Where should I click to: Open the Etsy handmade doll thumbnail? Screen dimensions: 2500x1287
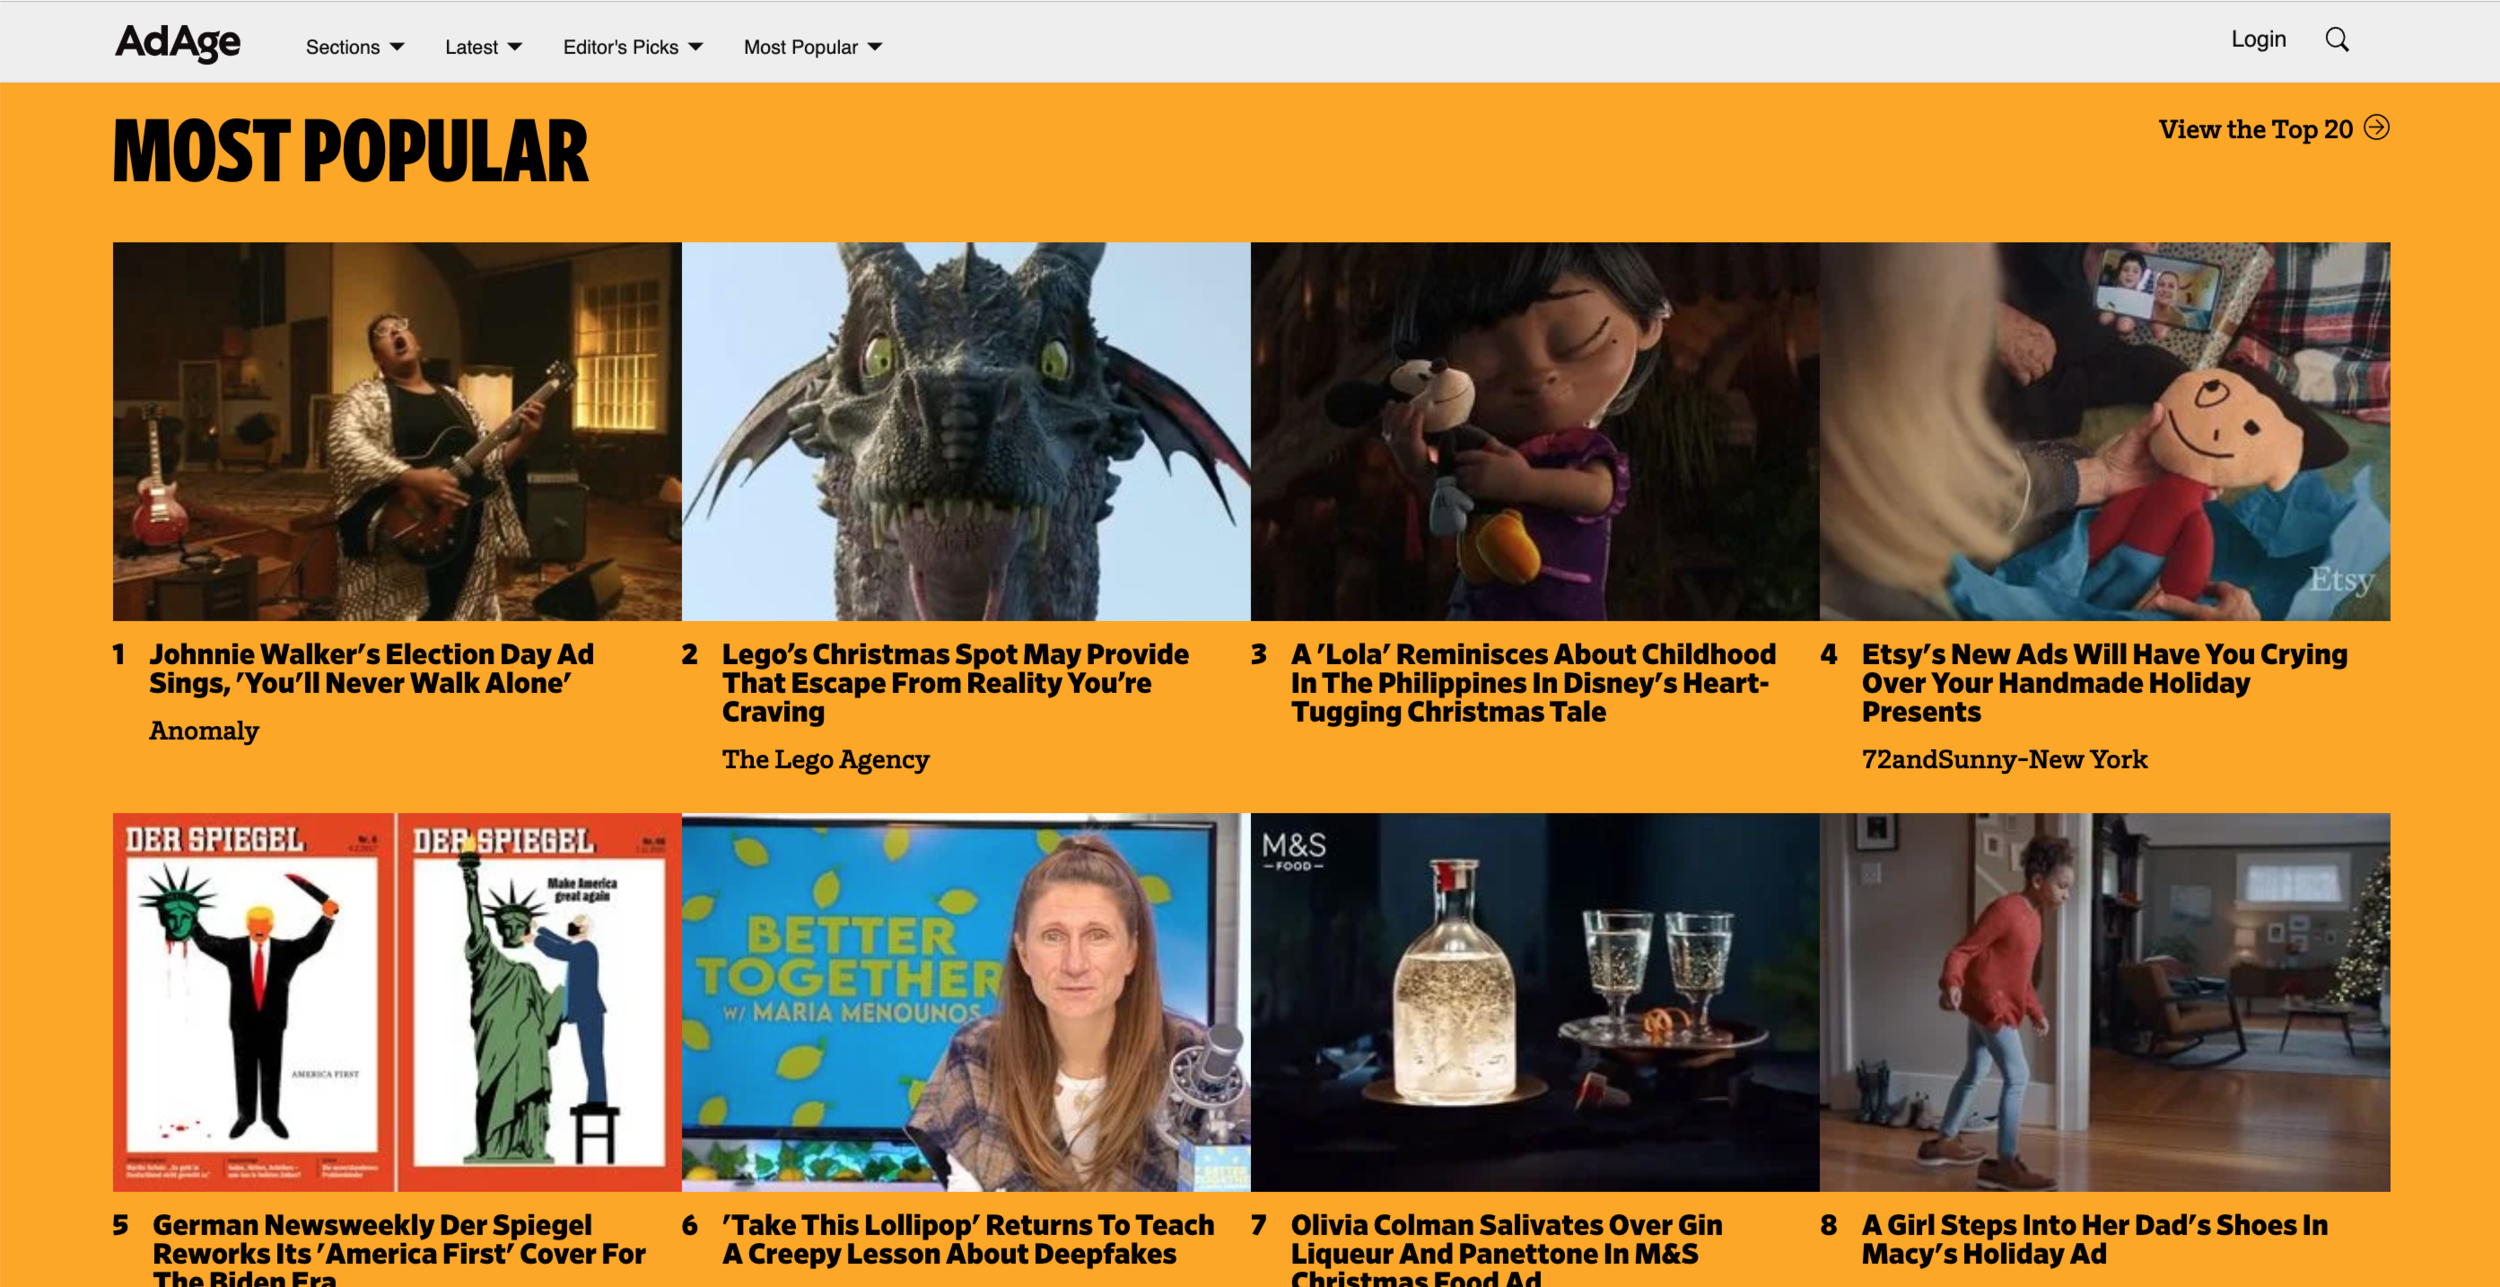click(x=2105, y=431)
